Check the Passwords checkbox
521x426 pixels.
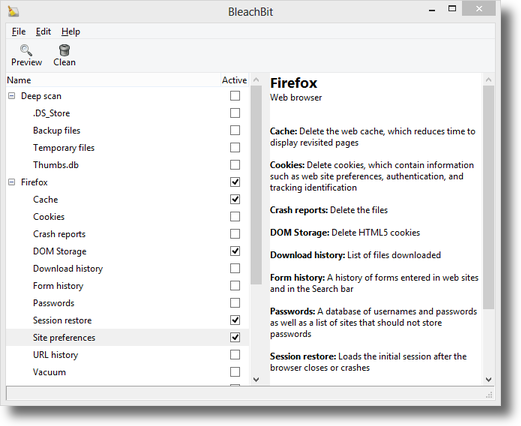235,303
